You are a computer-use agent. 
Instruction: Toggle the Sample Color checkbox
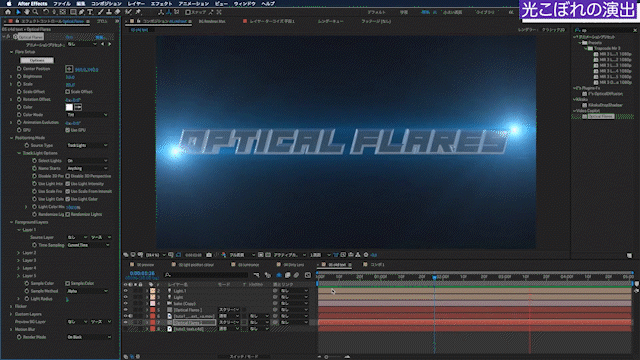(x=68, y=283)
